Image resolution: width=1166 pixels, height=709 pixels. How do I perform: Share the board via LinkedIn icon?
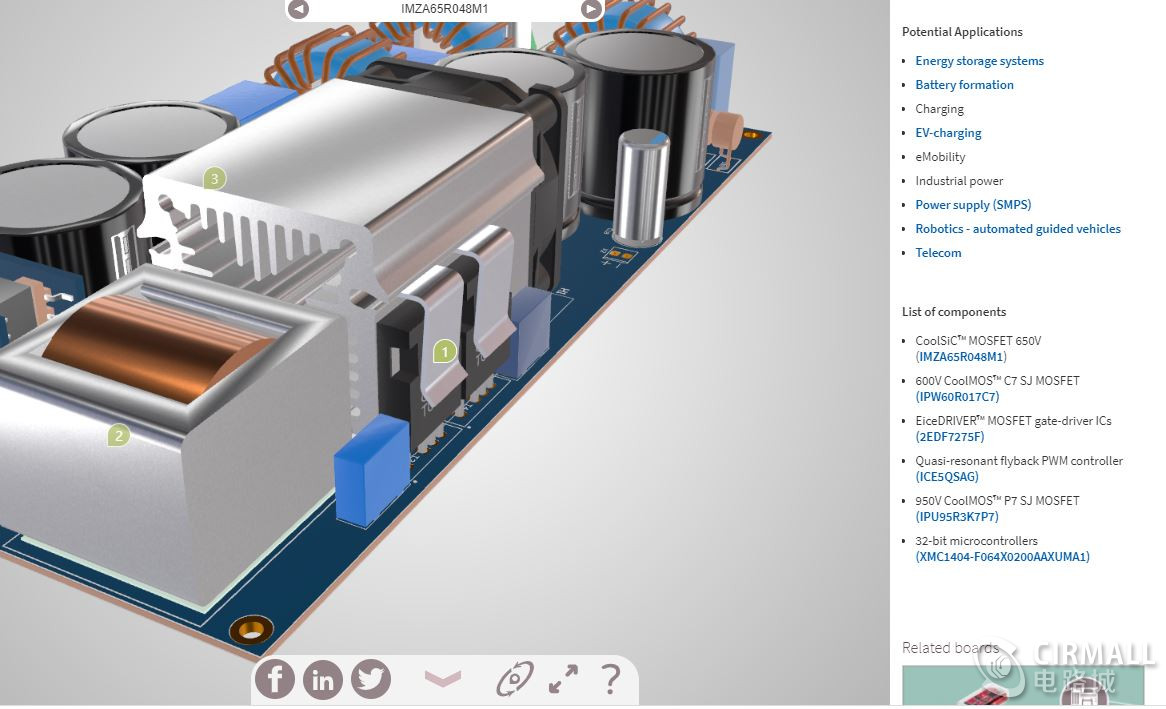pyautogui.click(x=323, y=680)
